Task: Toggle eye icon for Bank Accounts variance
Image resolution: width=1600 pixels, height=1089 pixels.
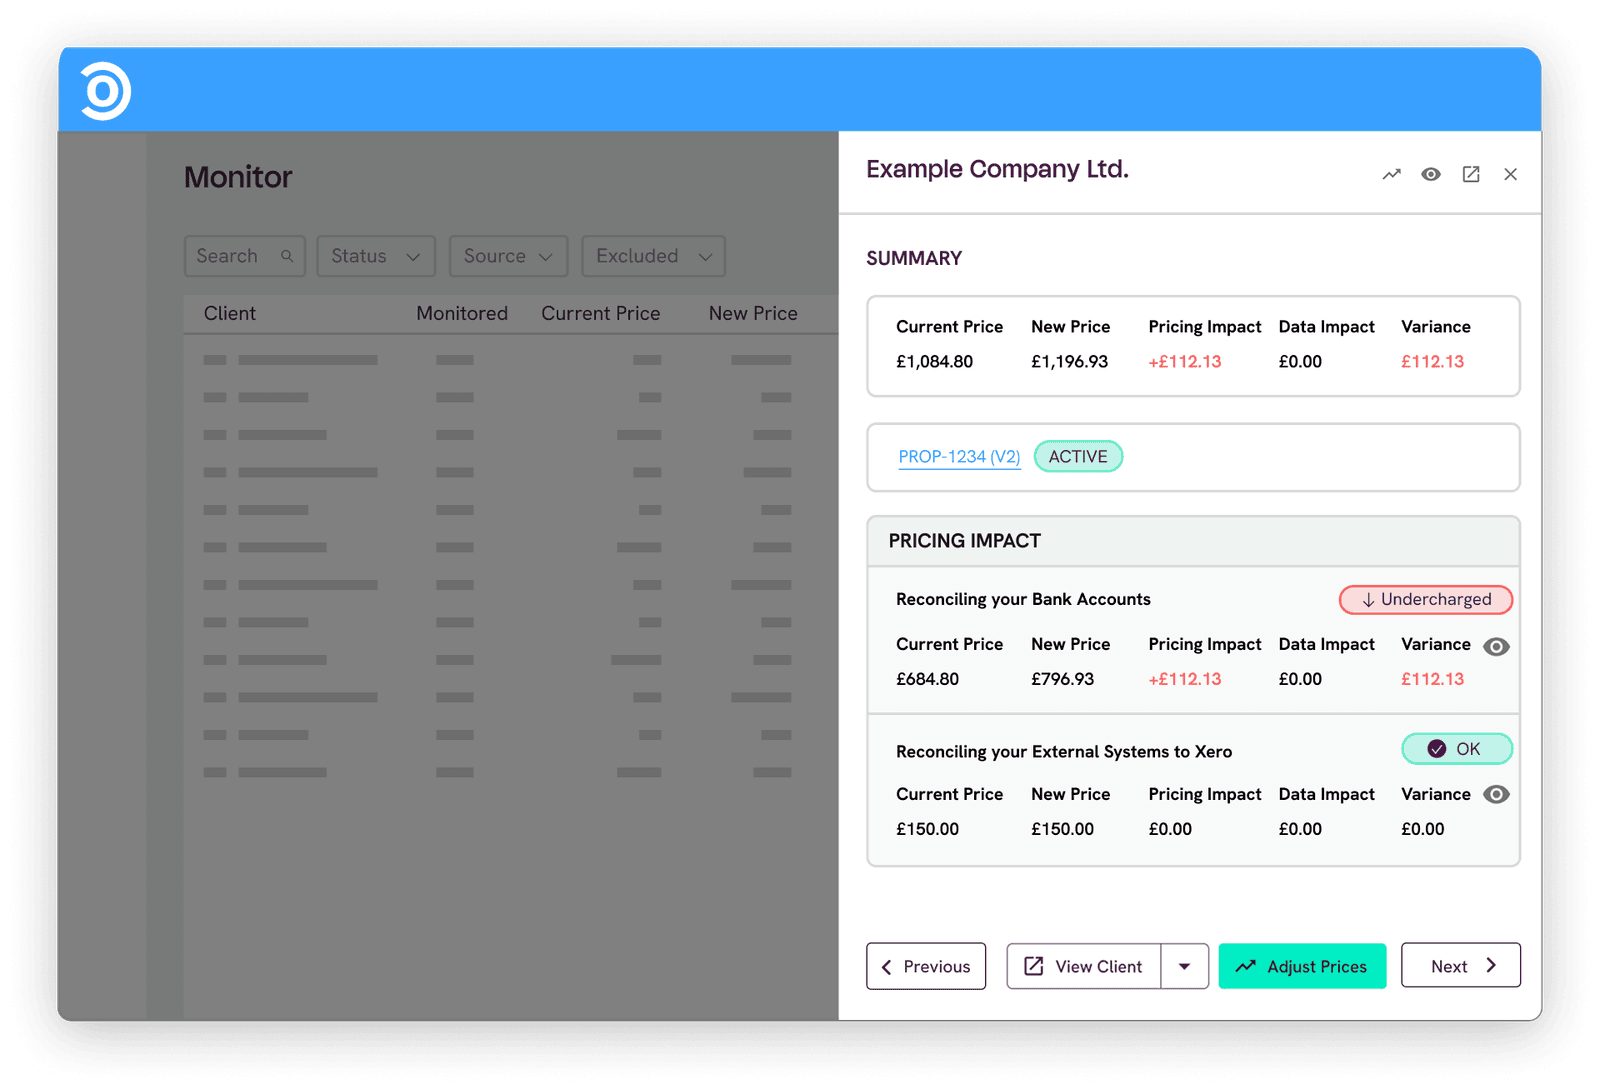Action: tap(1496, 647)
